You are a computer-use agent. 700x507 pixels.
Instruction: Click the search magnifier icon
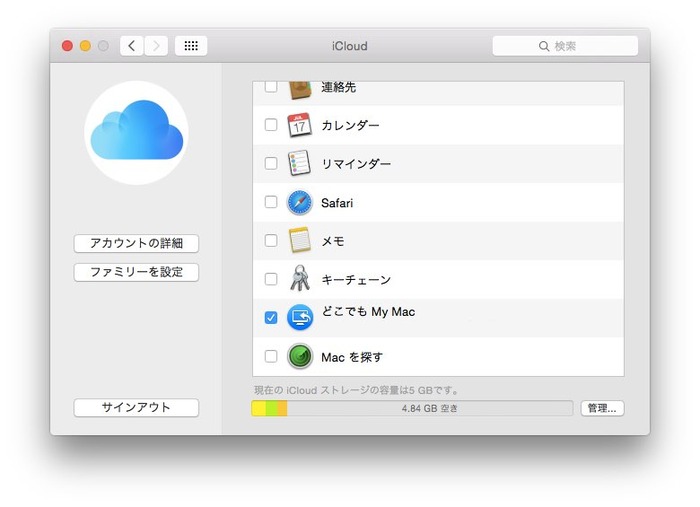click(x=544, y=46)
